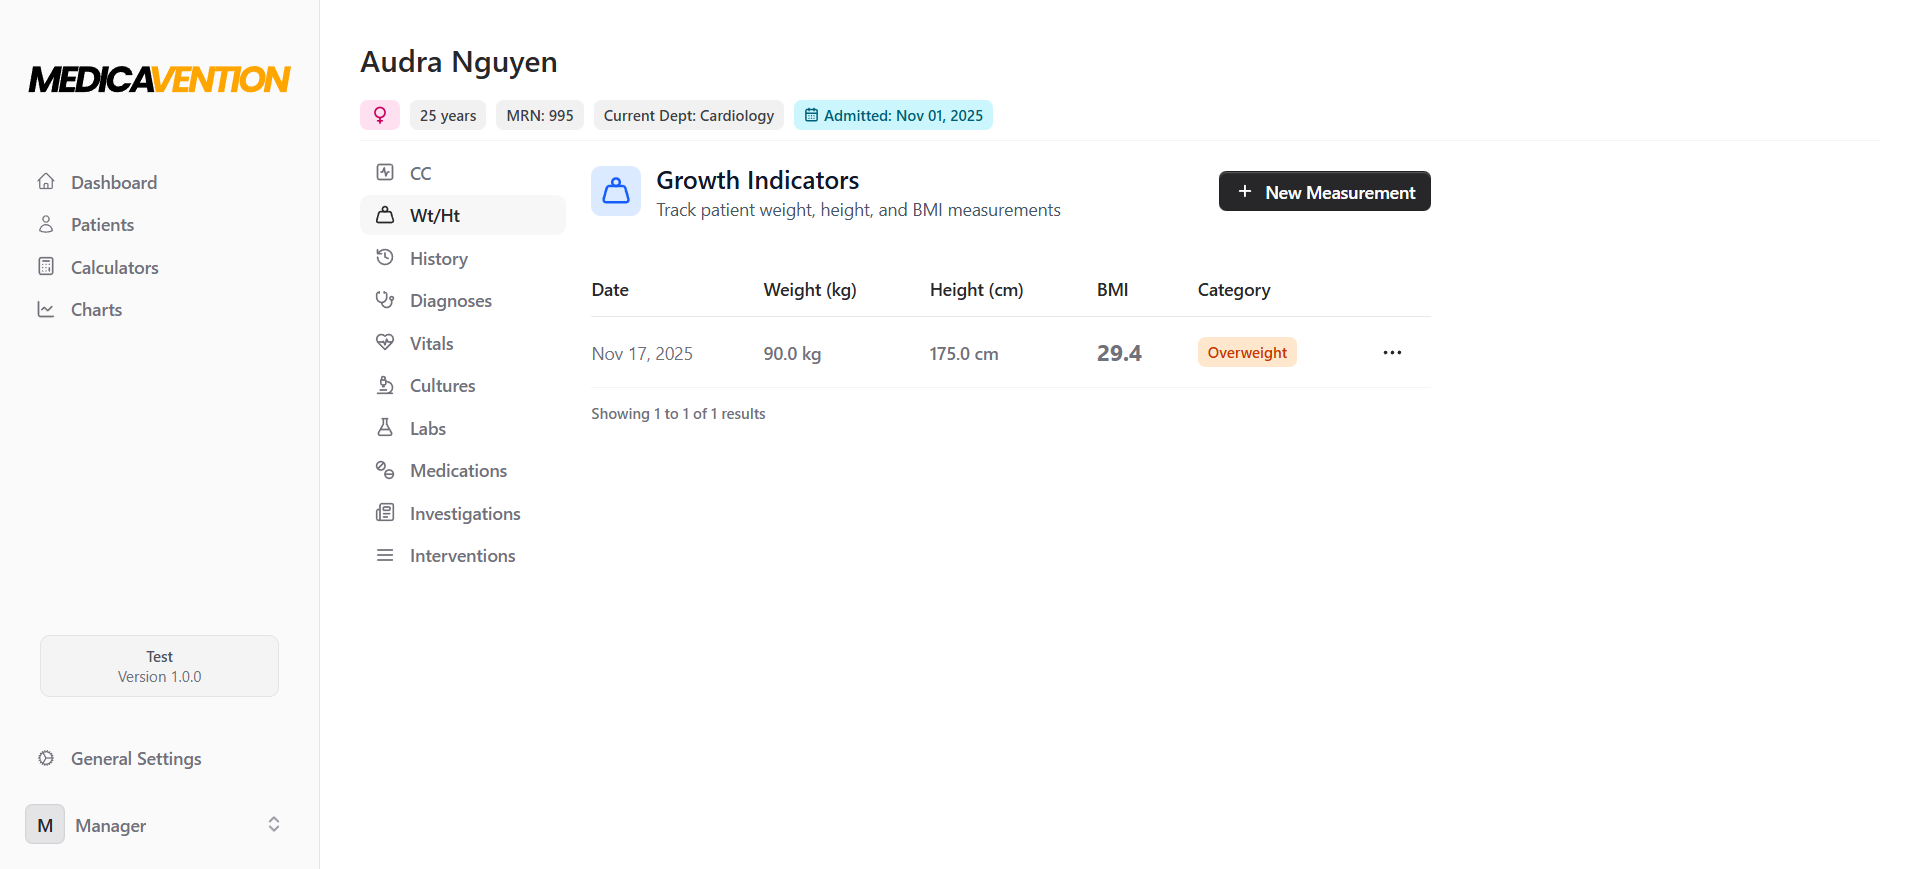Add a New Measurement
1920x869 pixels.
(x=1324, y=191)
